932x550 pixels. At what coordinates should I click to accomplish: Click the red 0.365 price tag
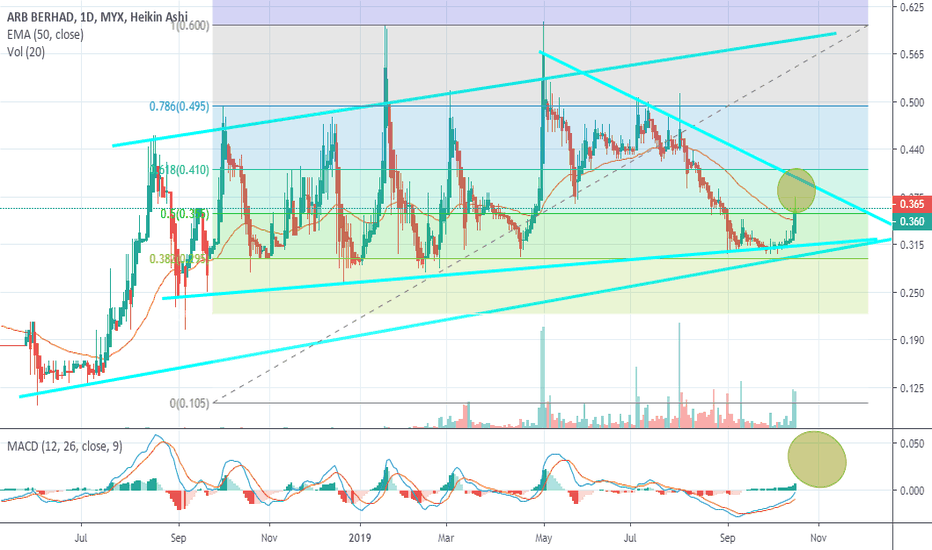pyautogui.click(x=912, y=204)
